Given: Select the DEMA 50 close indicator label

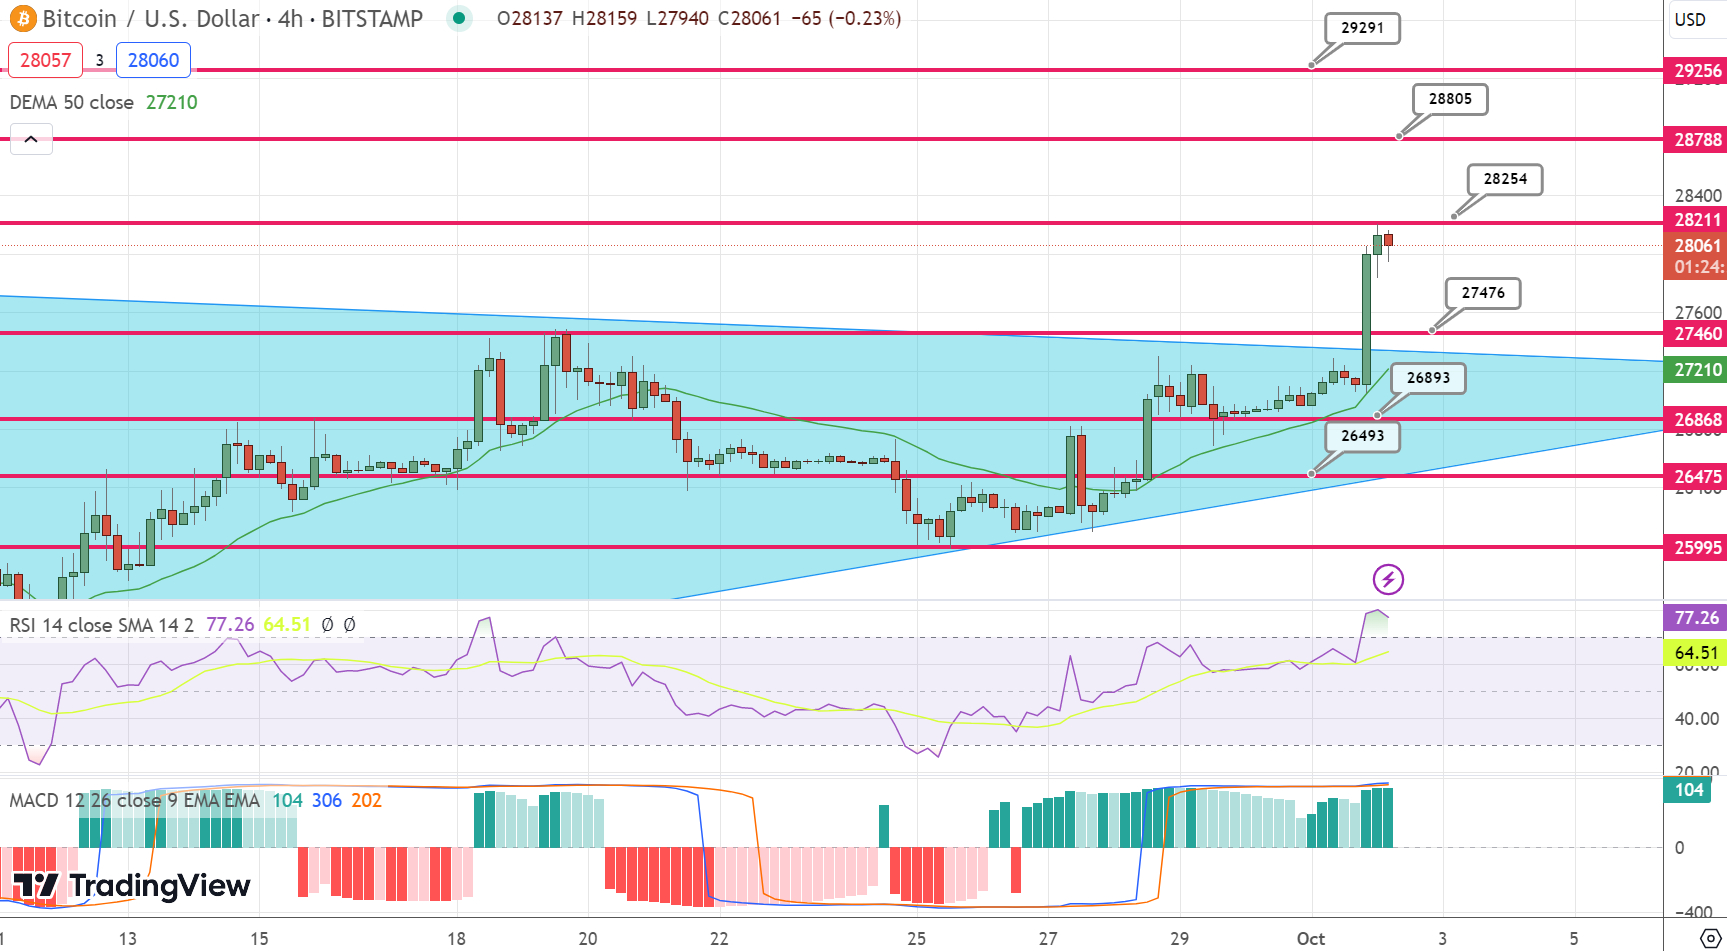Looking at the screenshot, I should [x=72, y=102].
